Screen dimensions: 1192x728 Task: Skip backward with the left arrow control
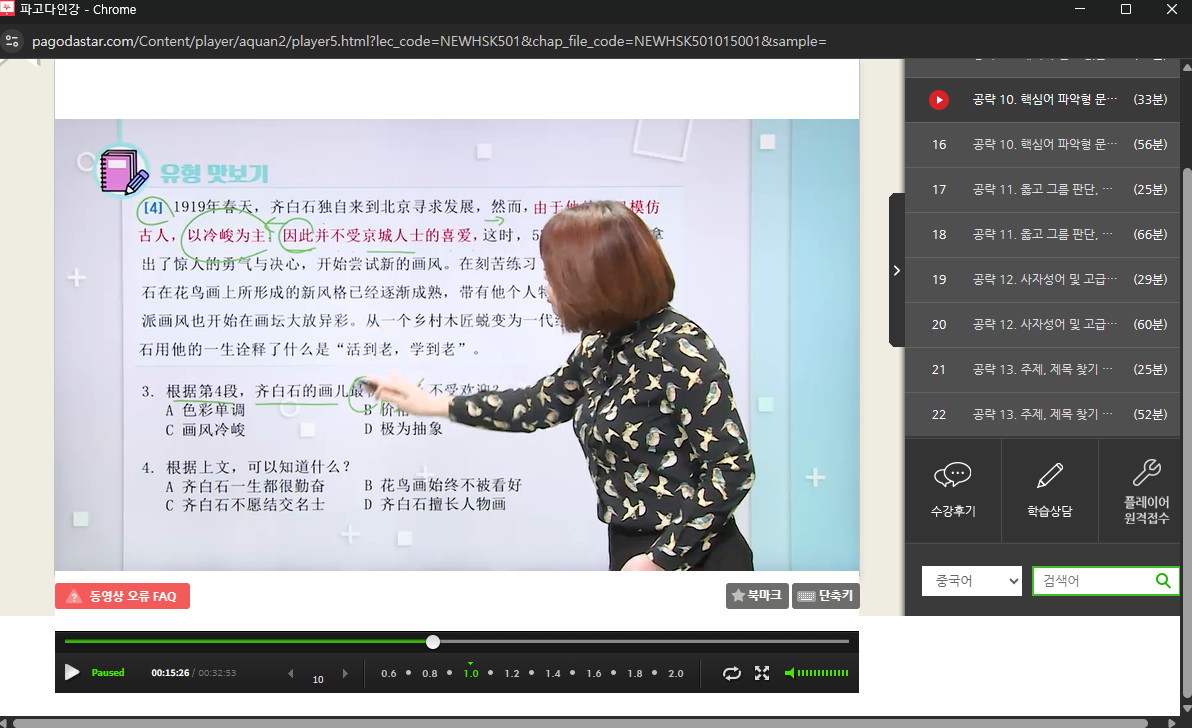[x=291, y=673]
